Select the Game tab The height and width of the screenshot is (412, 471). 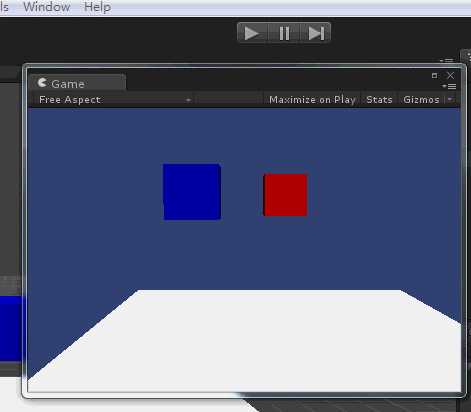point(78,83)
